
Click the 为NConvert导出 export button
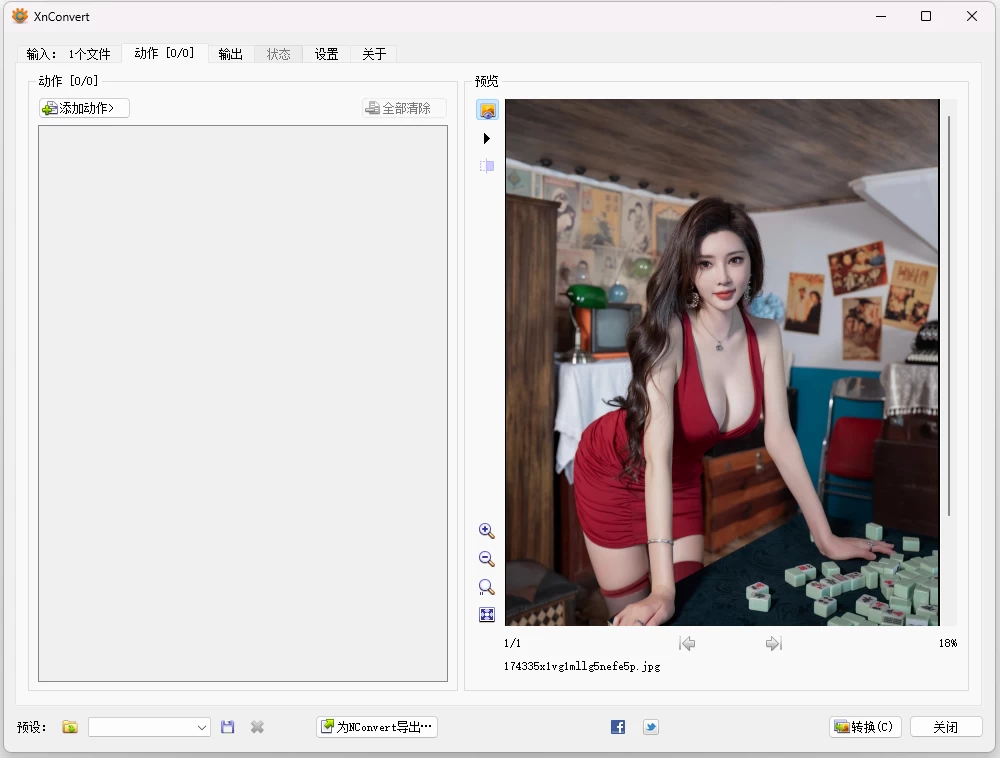click(x=377, y=727)
